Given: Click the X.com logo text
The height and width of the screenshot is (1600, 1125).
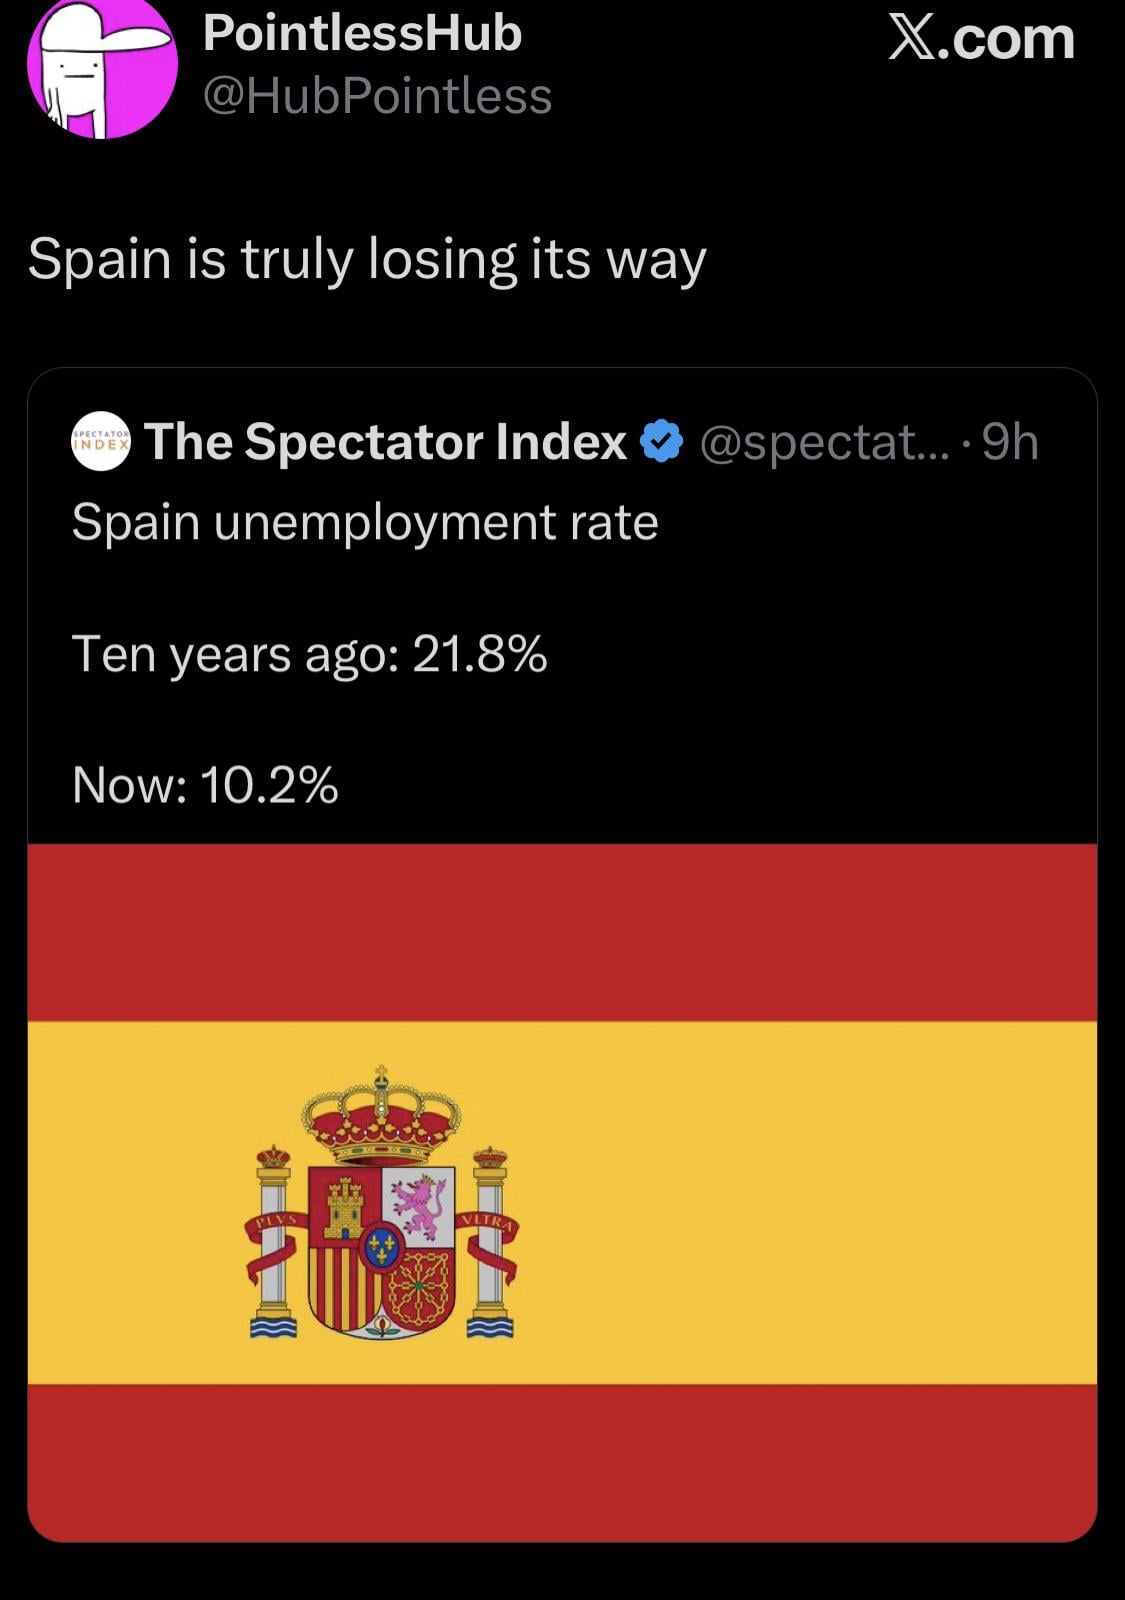Looking at the screenshot, I should (981, 38).
